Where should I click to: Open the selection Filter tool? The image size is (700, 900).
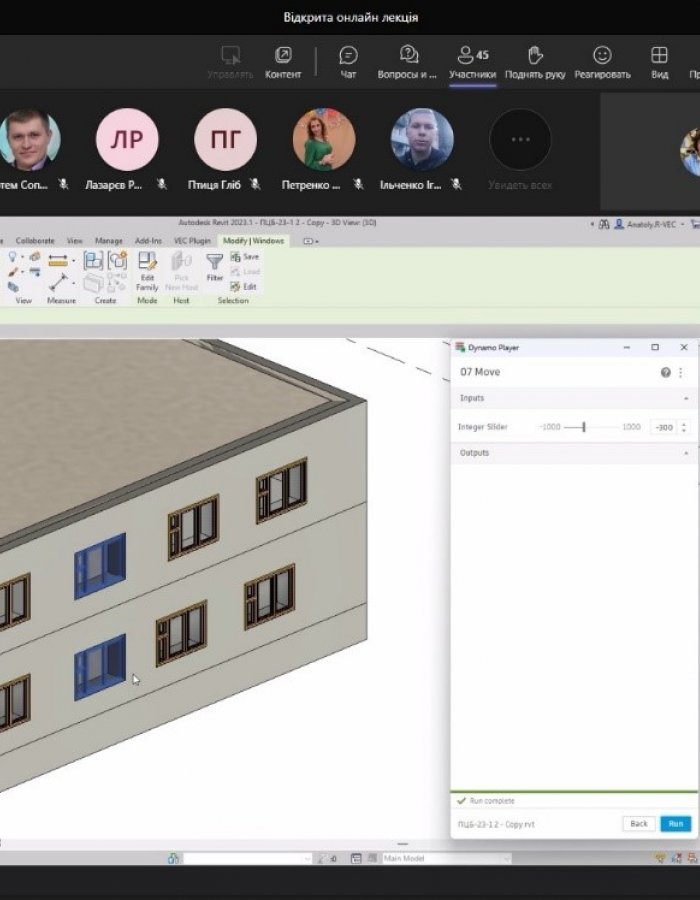[x=215, y=267]
